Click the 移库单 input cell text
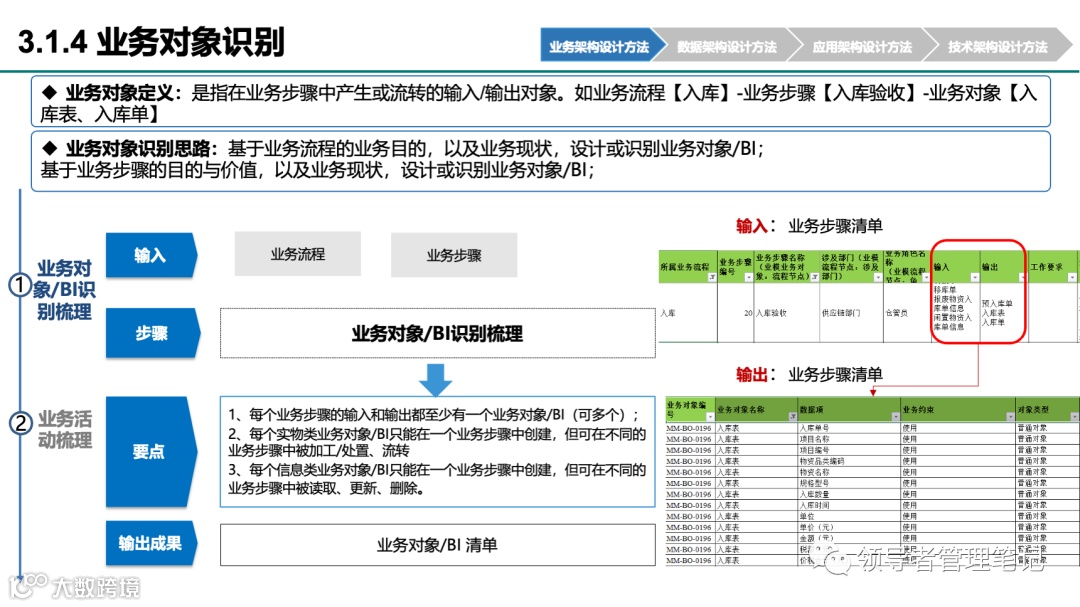Screen dimensions: 1080x607 tap(945, 290)
